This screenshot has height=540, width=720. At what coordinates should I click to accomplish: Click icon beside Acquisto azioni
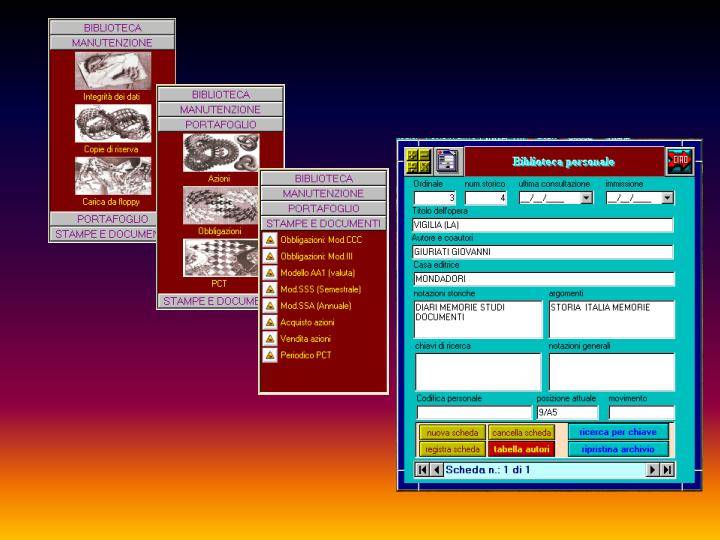(x=270, y=322)
